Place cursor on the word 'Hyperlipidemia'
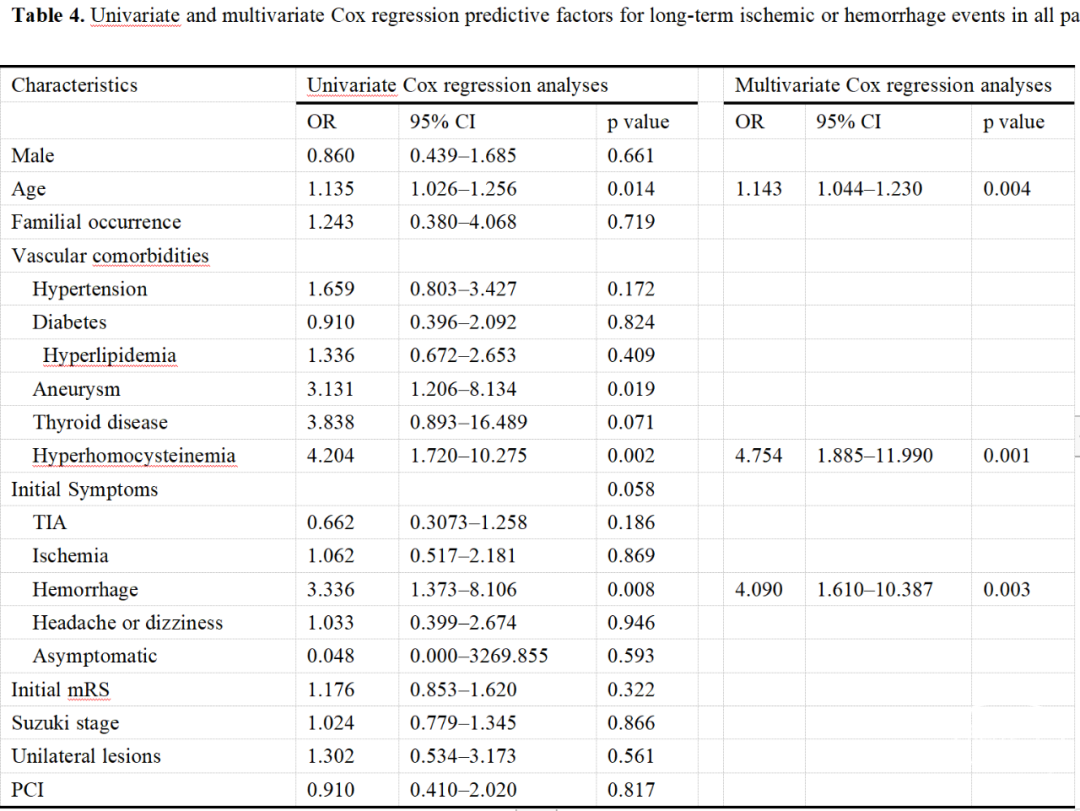This screenshot has height=811, width=1080. pos(109,356)
